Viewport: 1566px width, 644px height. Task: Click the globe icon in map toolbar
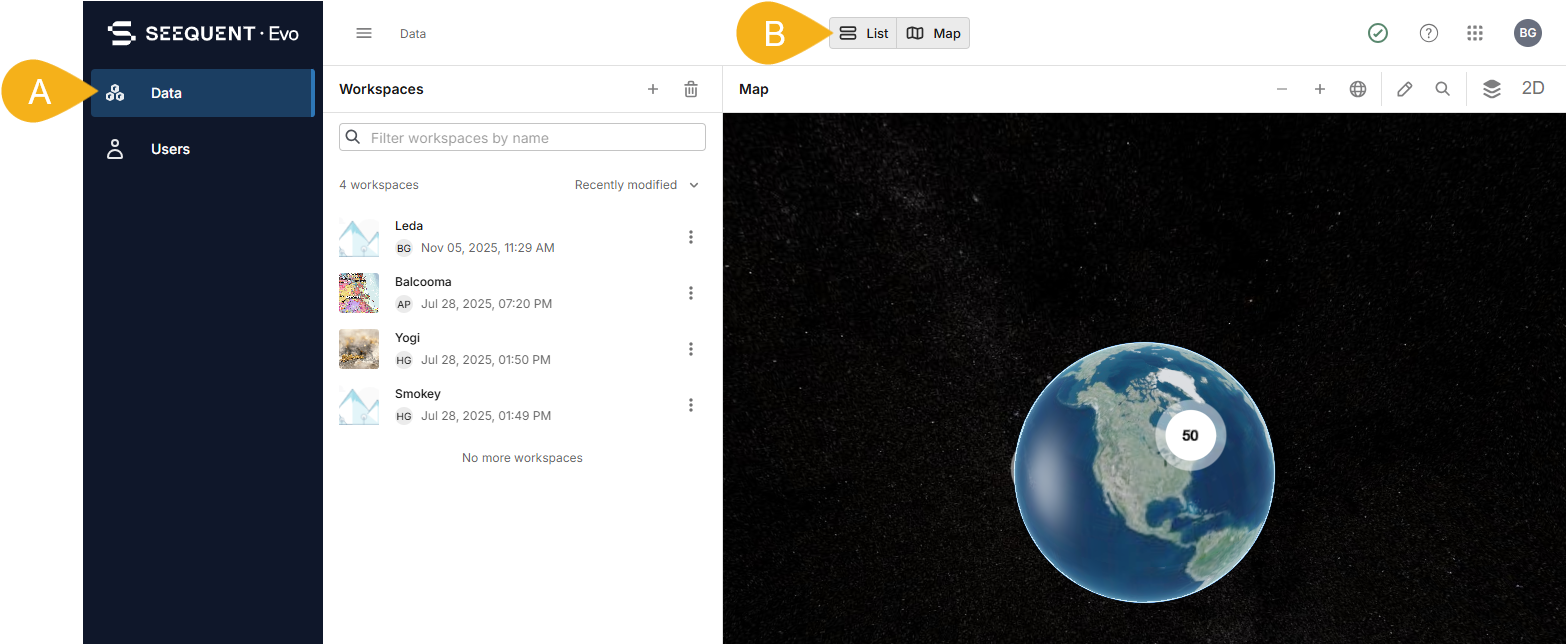point(1358,89)
